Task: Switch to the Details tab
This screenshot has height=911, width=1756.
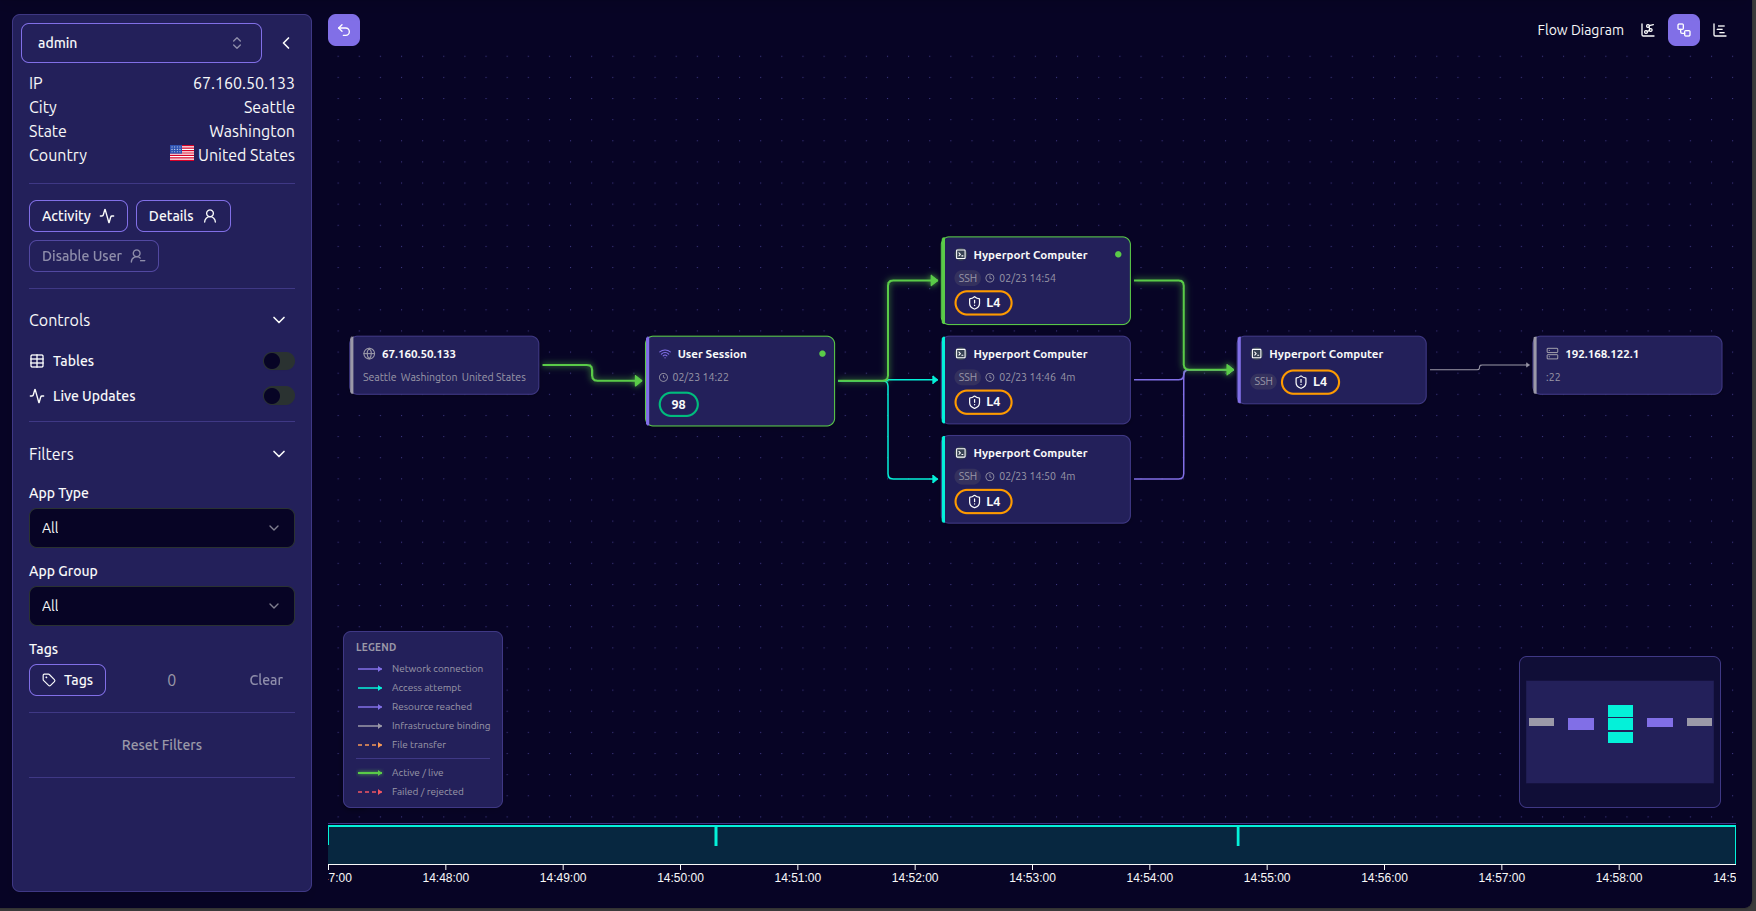Action: pyautogui.click(x=183, y=216)
